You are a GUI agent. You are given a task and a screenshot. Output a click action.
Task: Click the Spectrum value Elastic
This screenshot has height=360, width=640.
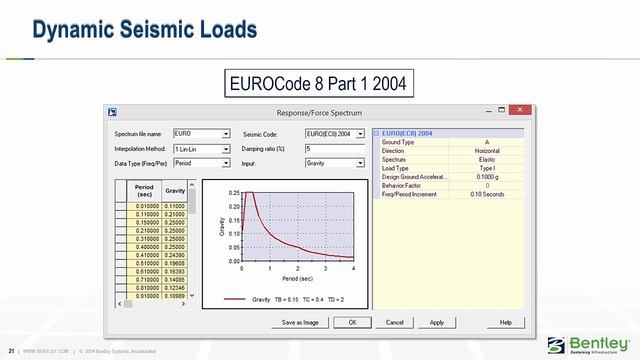coord(487,160)
